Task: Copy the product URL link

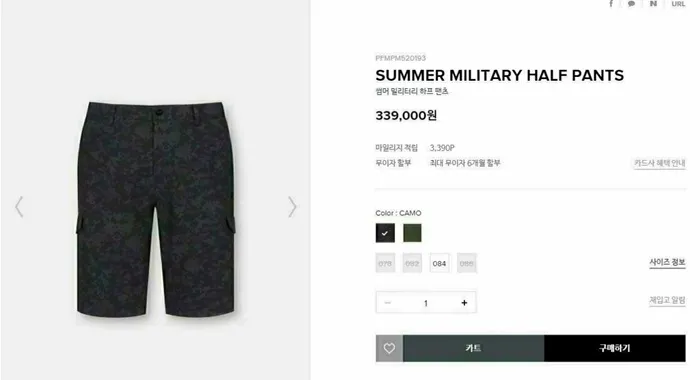Action: click(678, 4)
